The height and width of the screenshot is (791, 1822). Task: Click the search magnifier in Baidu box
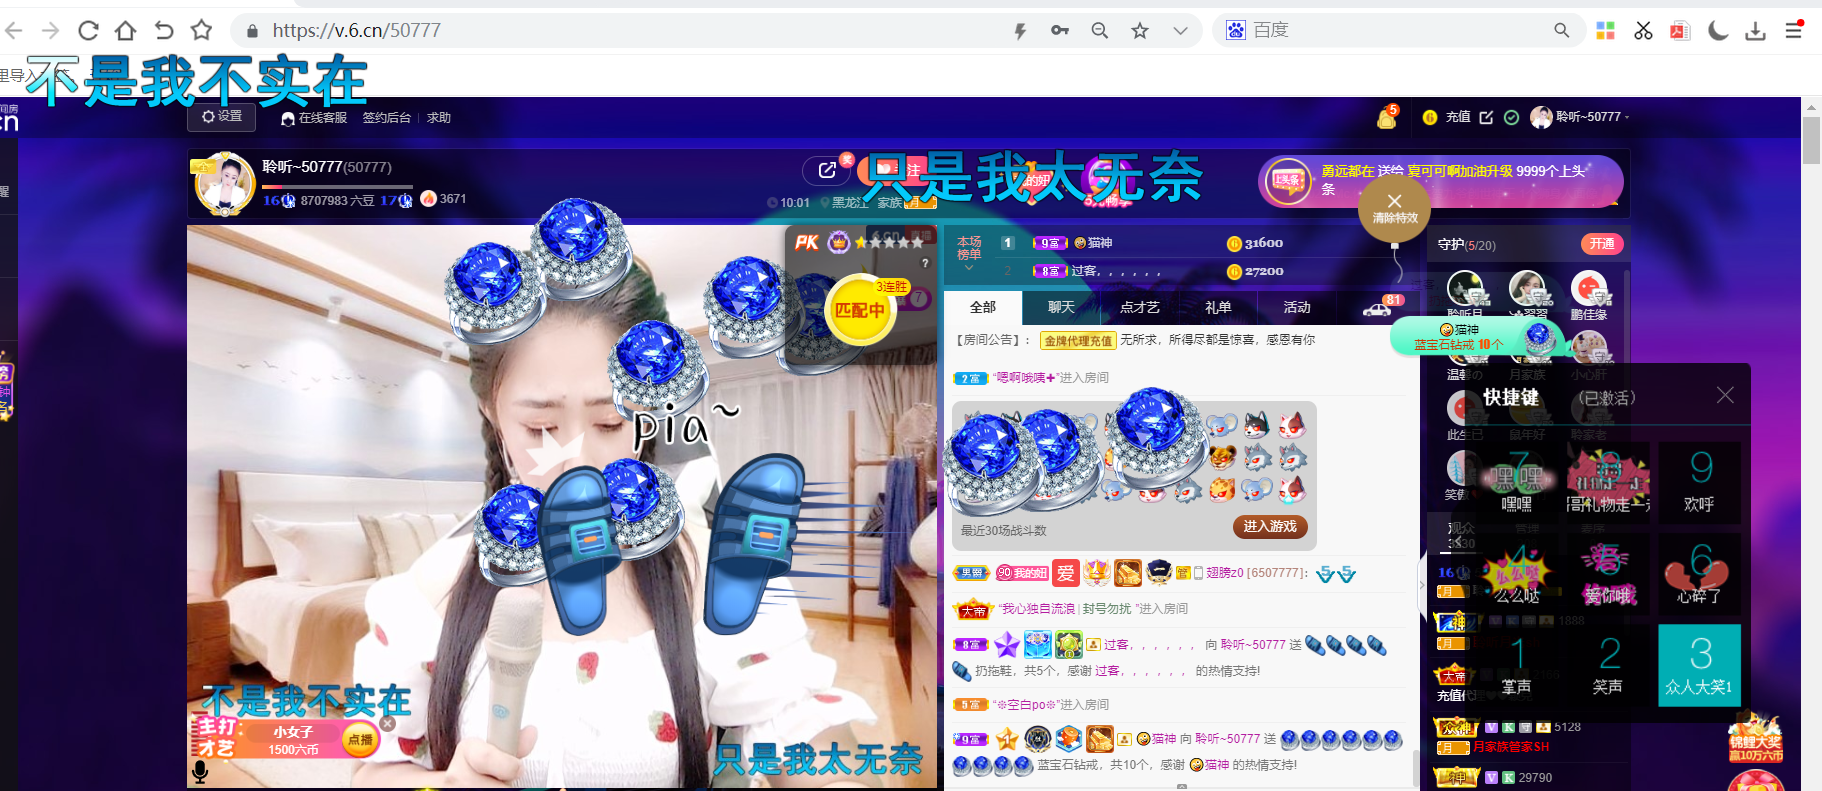[1561, 31]
